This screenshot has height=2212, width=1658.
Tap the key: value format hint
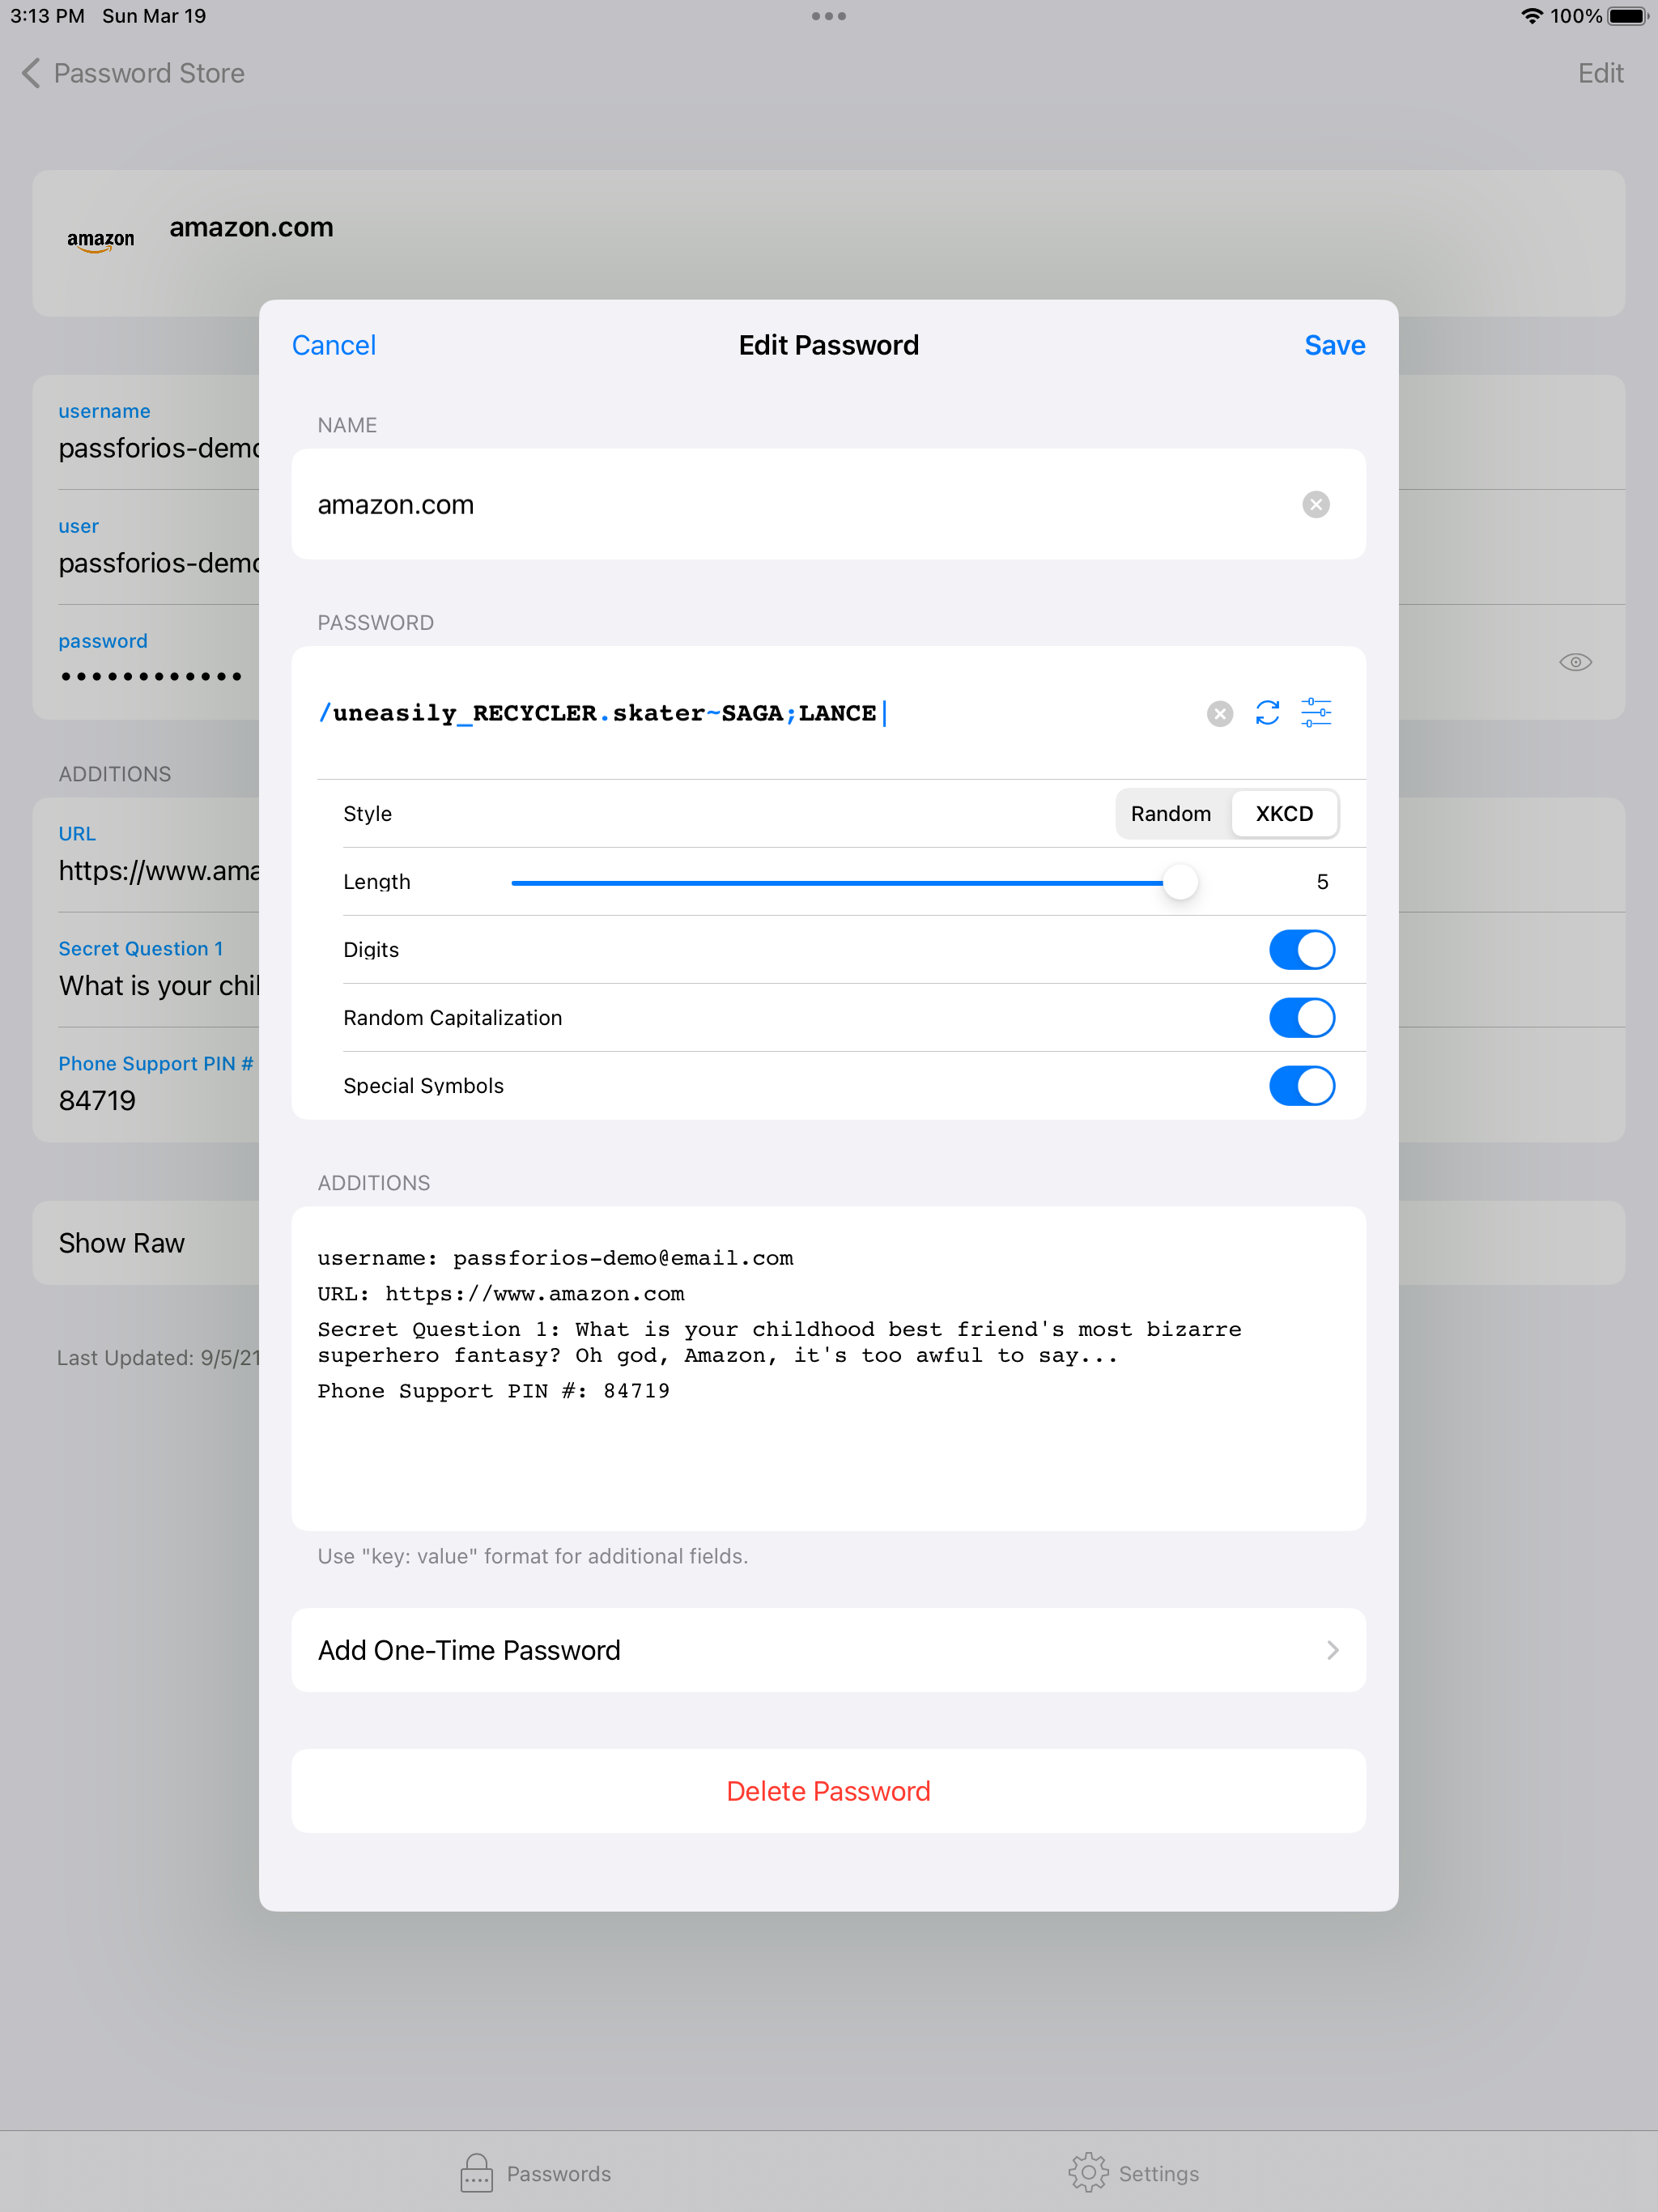point(533,1556)
